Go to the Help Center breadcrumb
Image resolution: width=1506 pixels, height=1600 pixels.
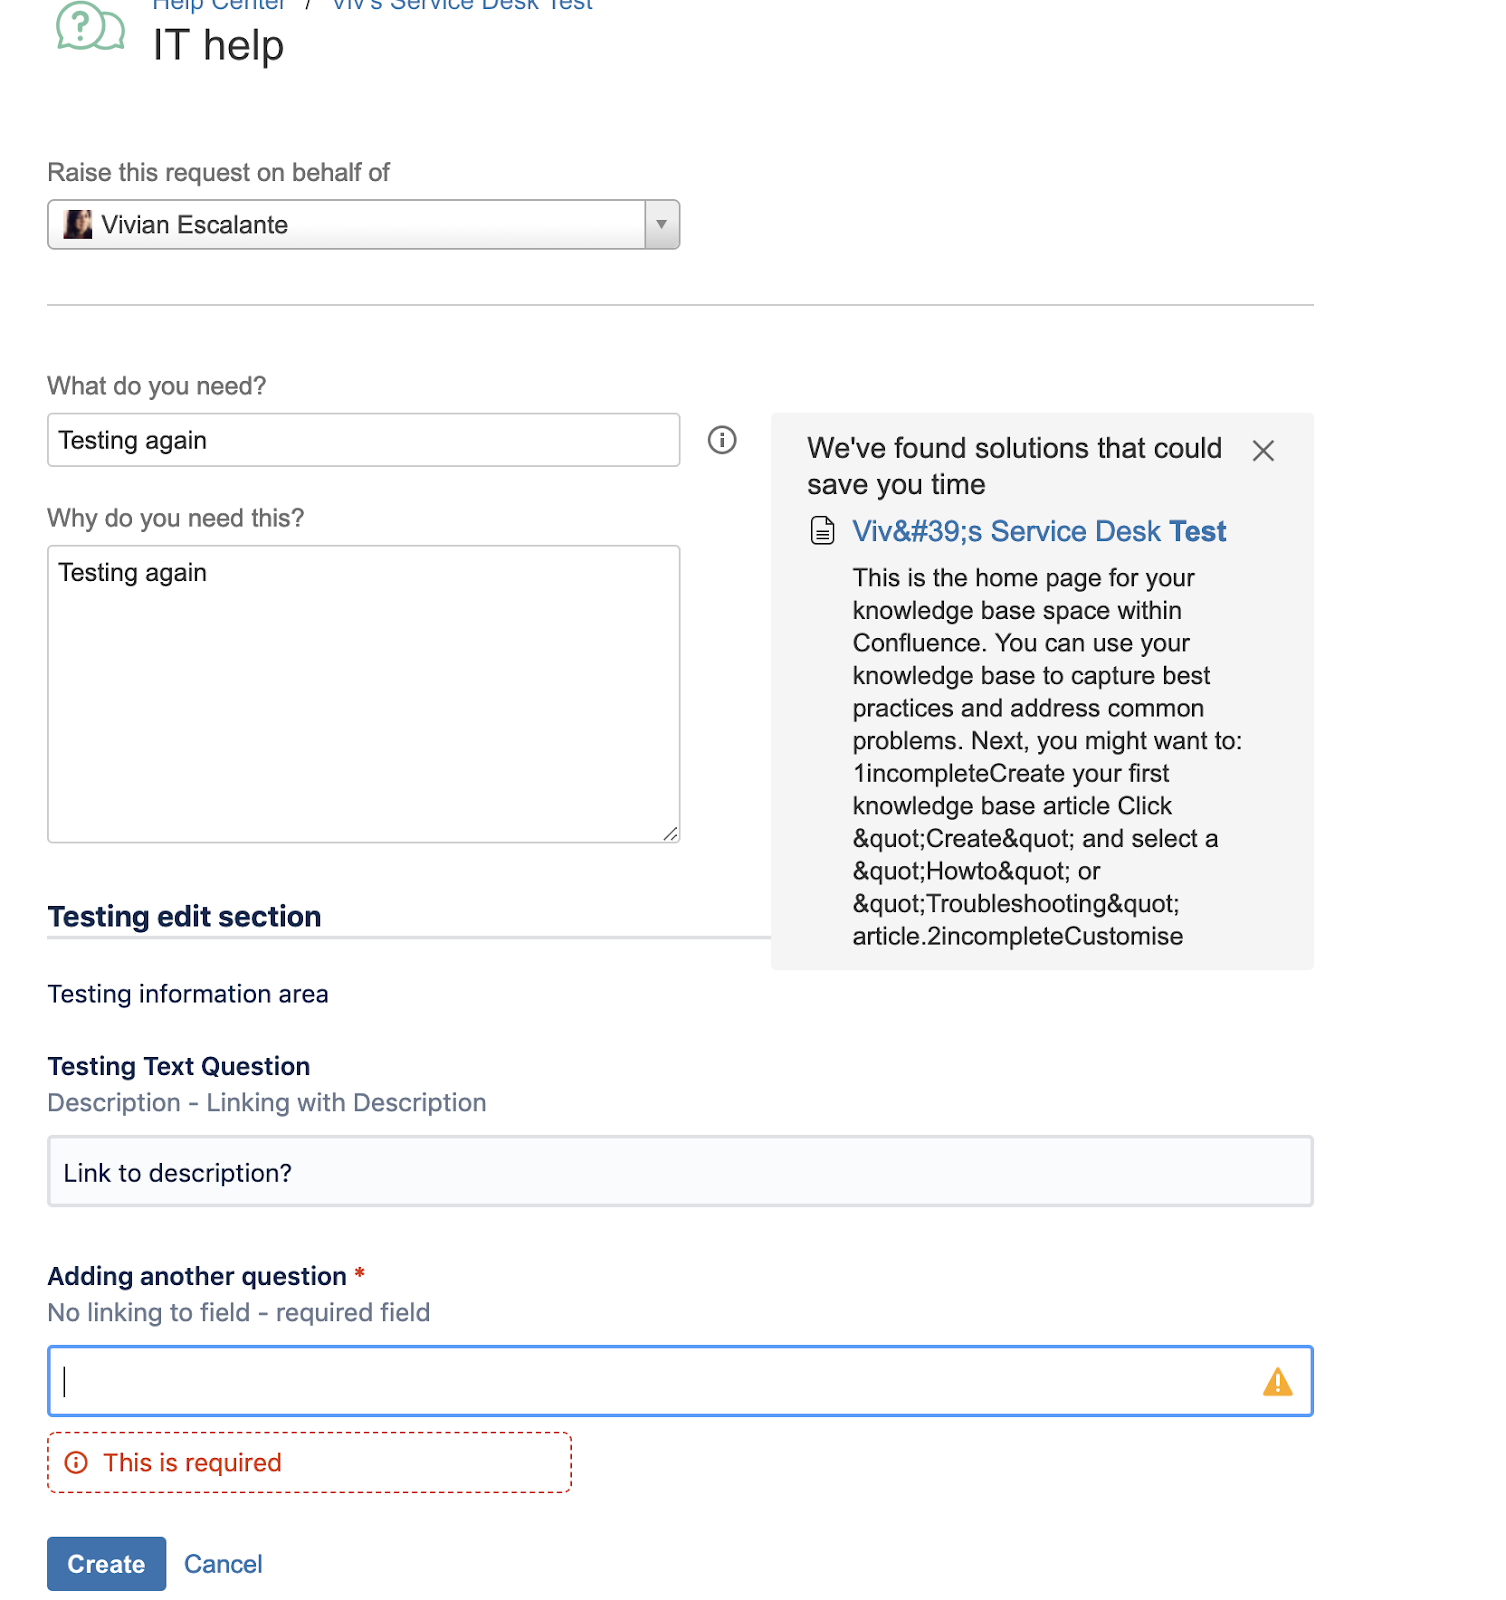click(219, 6)
